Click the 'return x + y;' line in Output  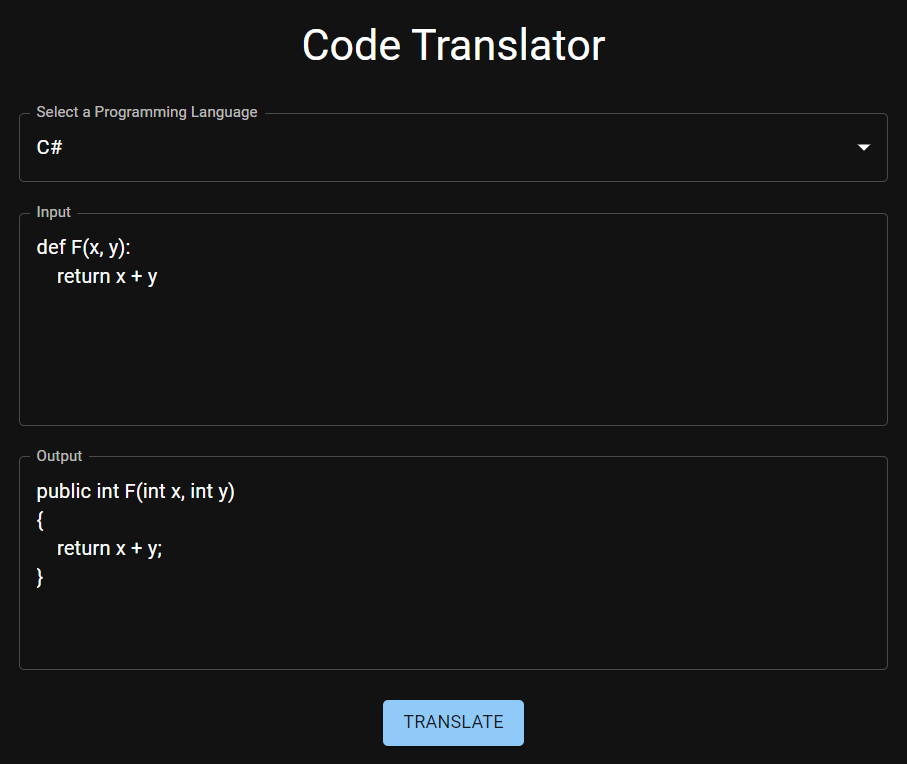click(x=110, y=548)
